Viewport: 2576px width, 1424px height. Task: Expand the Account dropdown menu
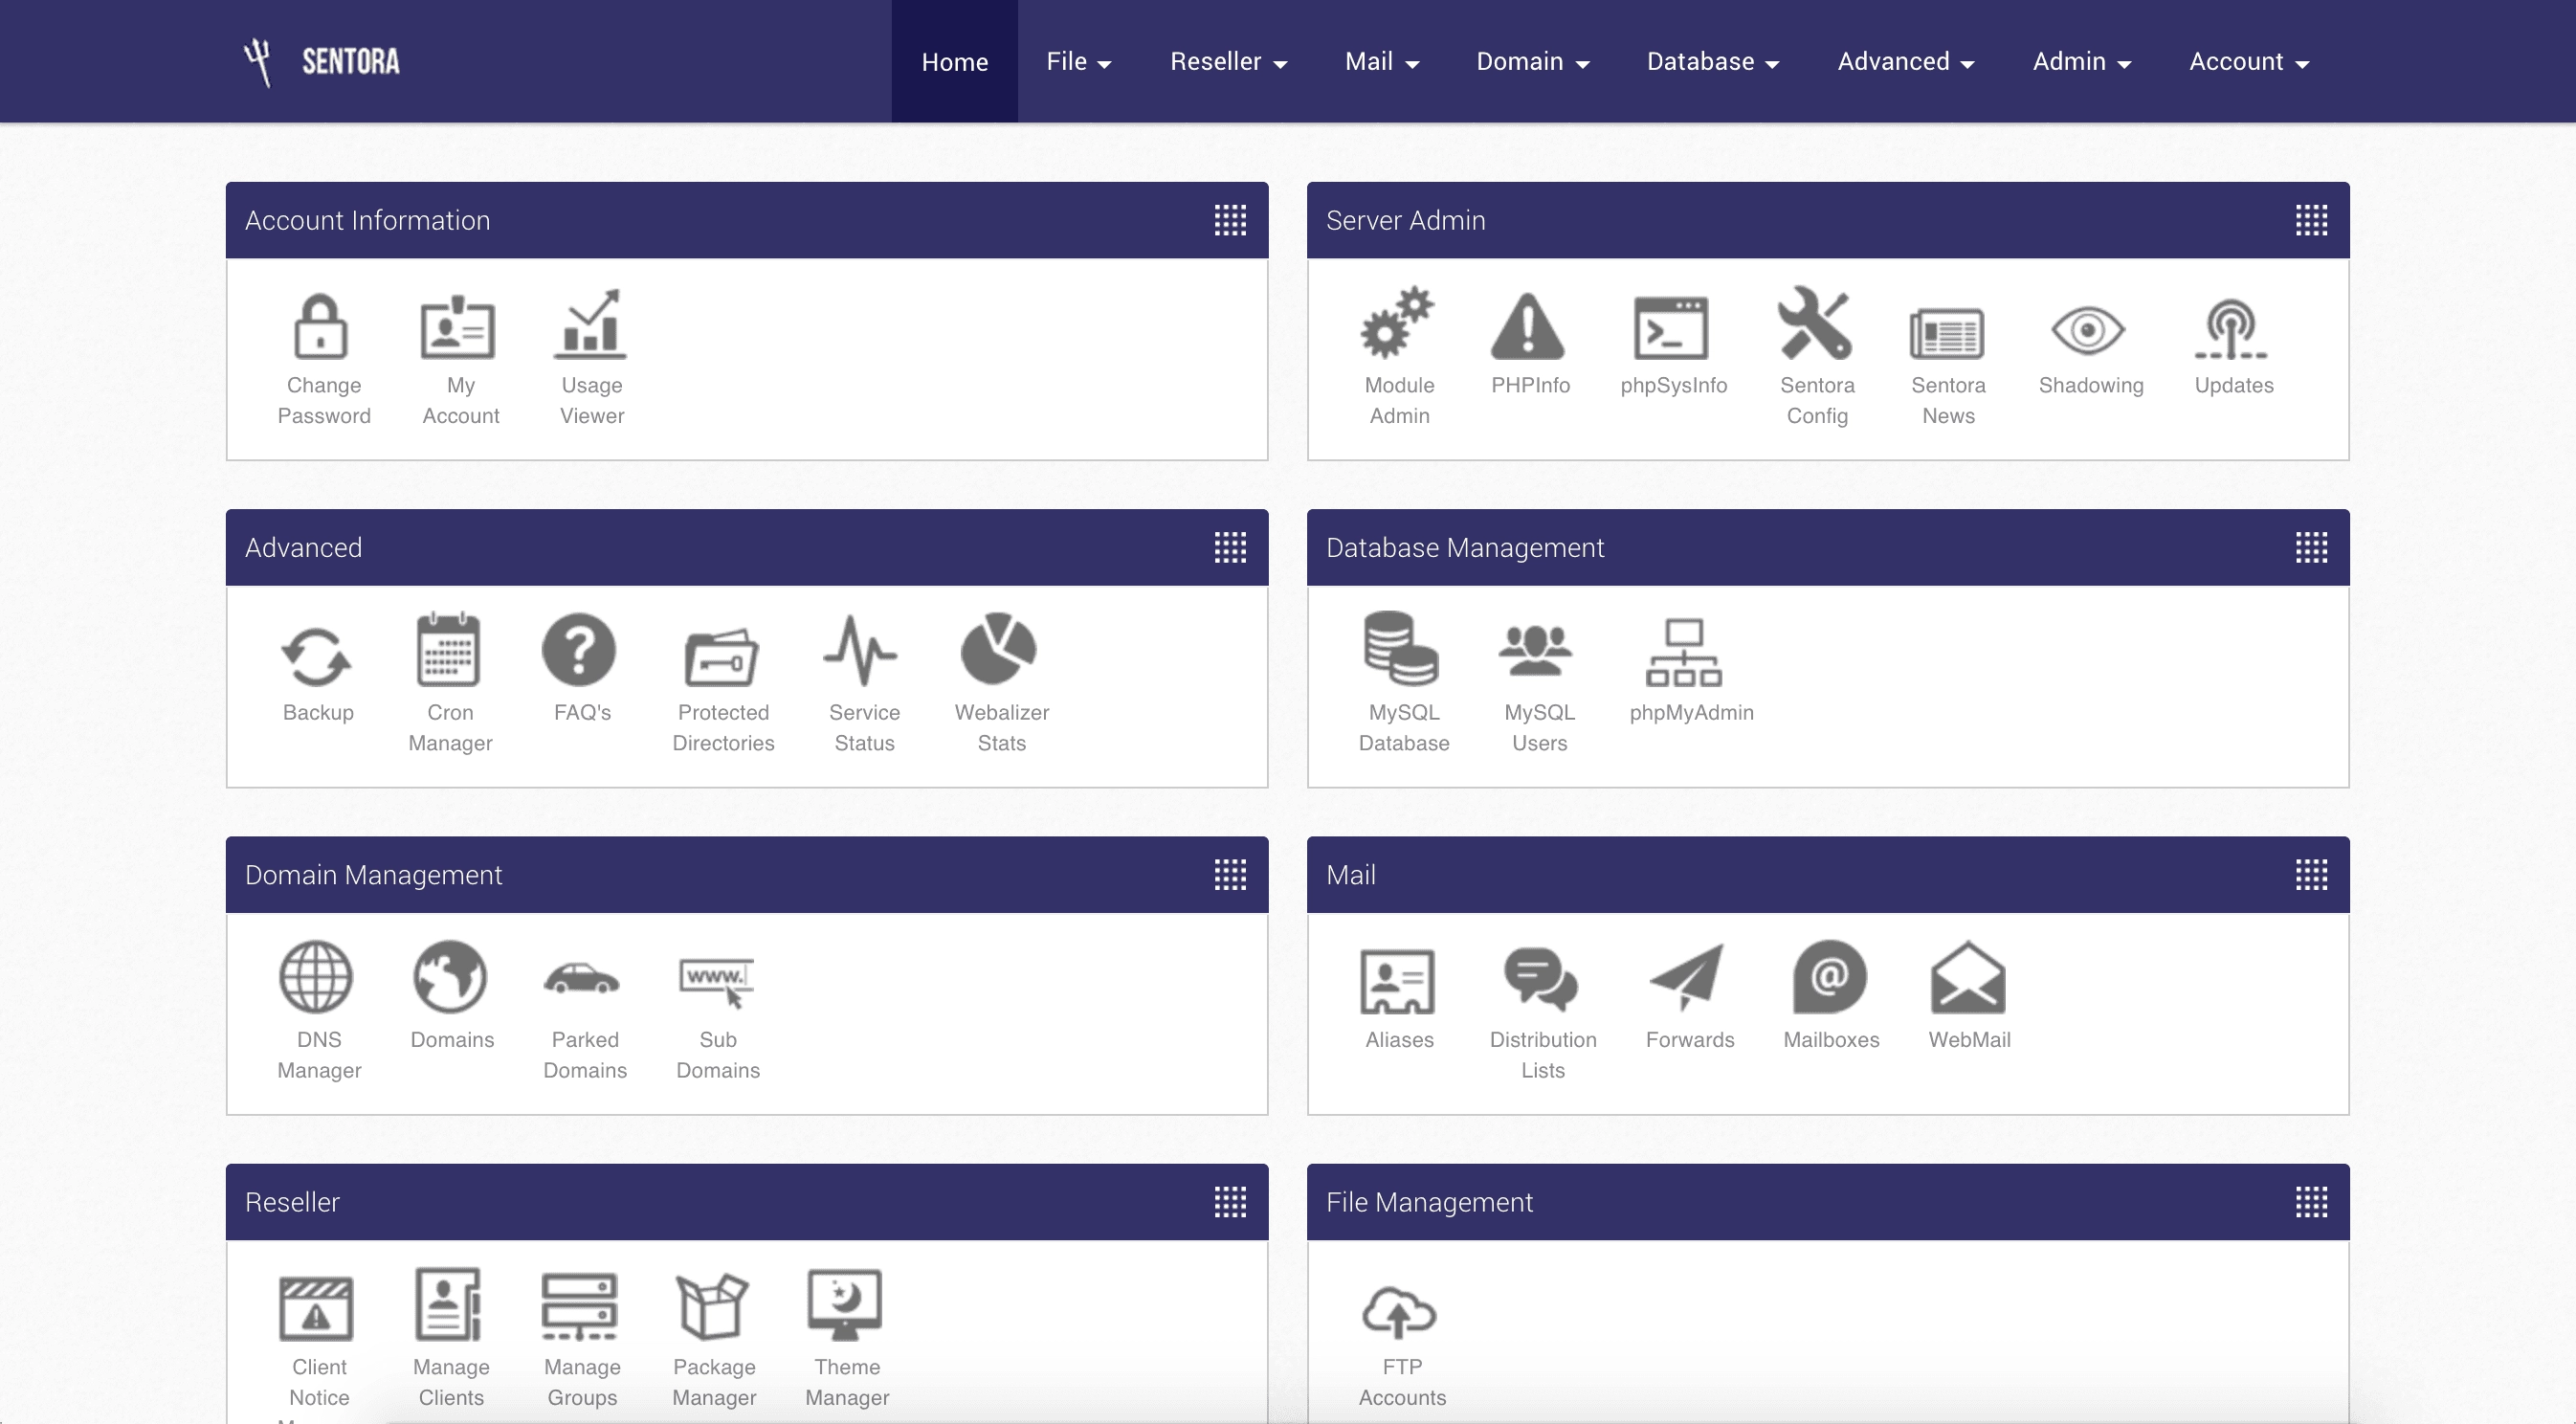tap(2249, 62)
